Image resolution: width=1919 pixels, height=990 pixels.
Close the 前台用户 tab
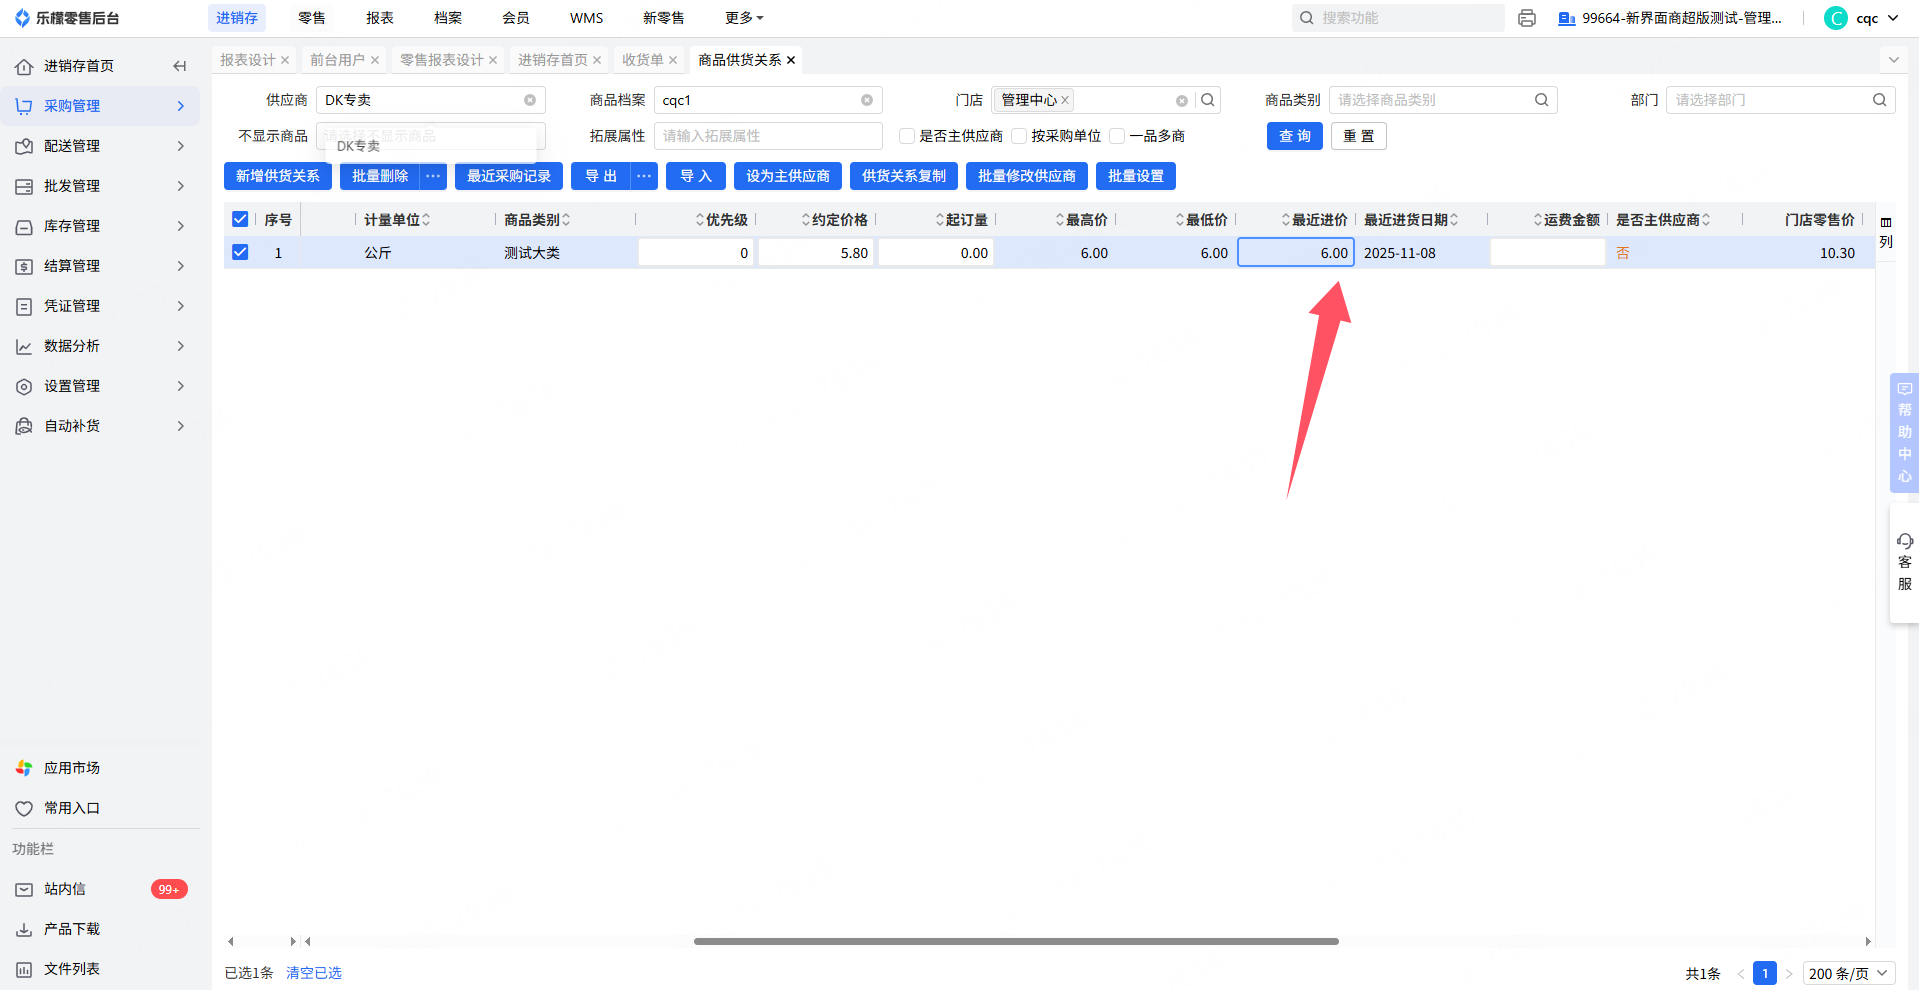(375, 60)
